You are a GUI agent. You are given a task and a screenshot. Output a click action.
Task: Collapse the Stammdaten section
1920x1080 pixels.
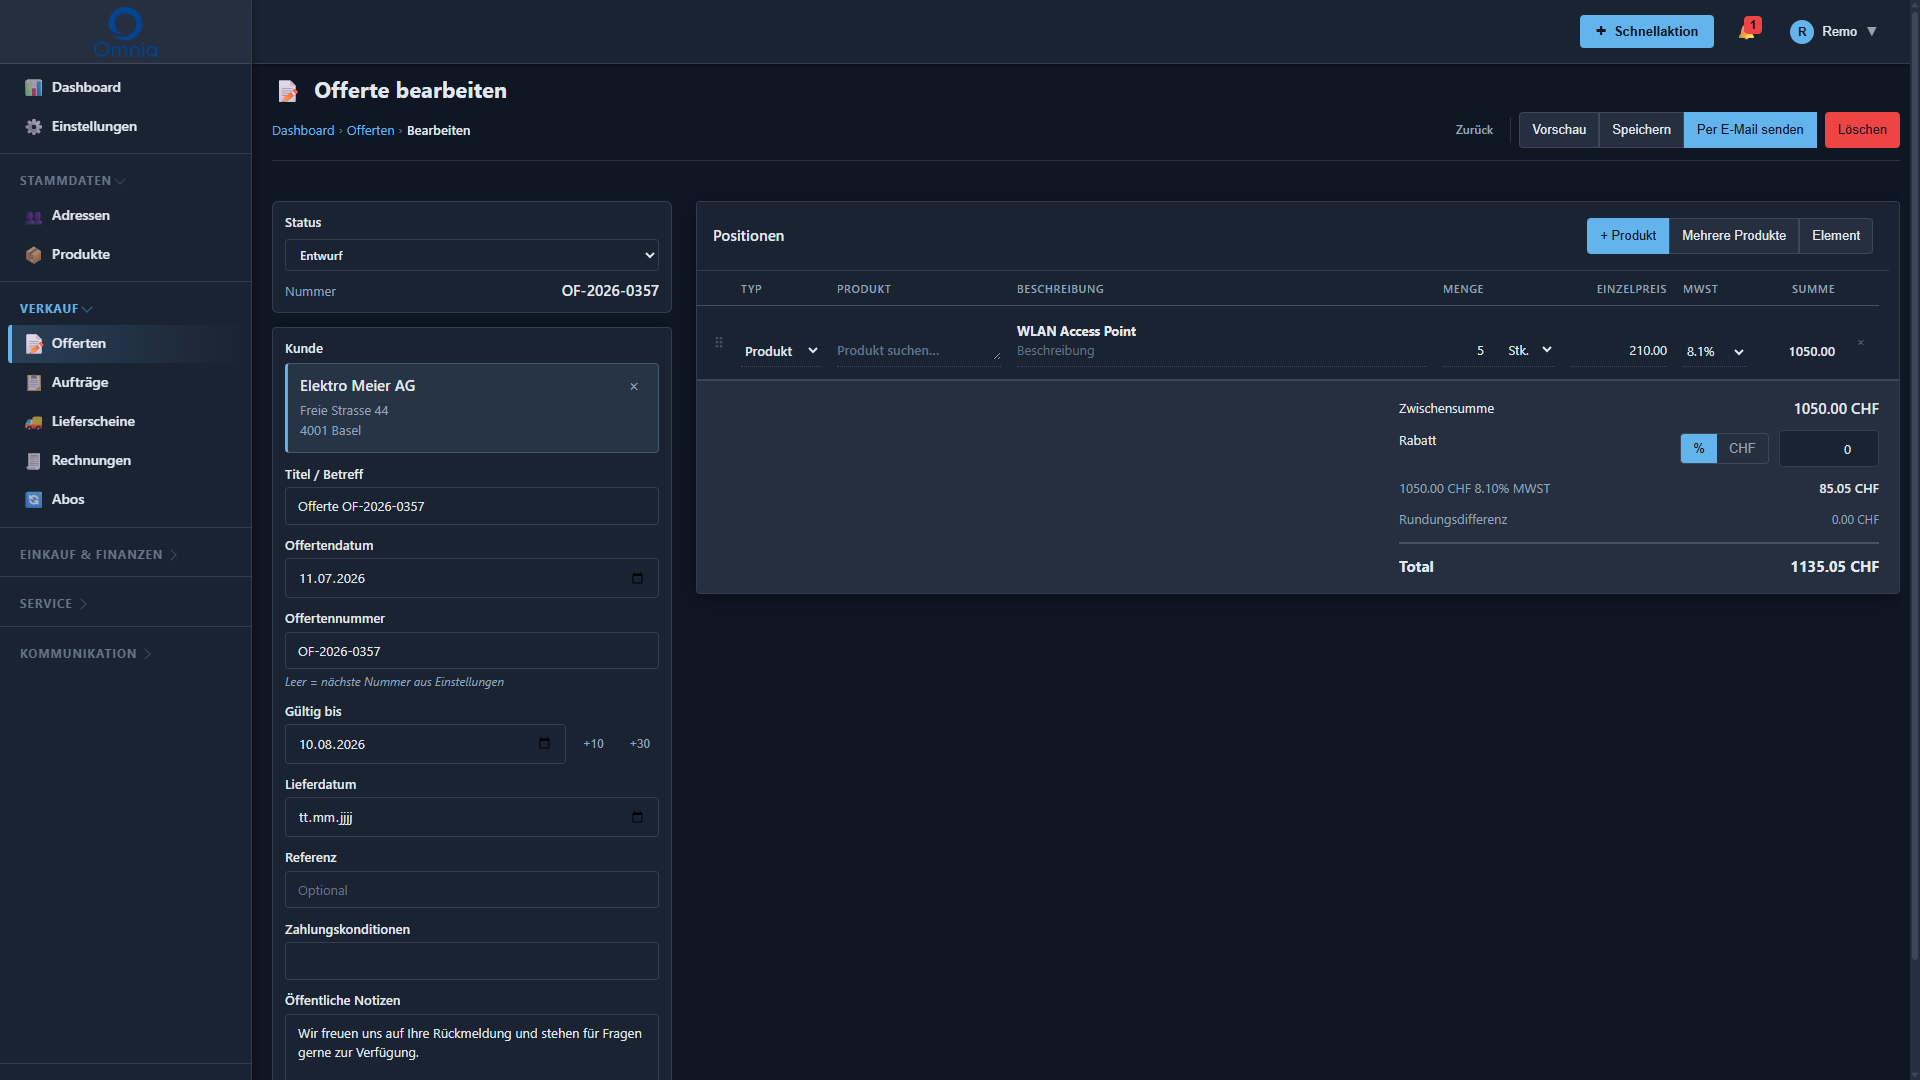(x=72, y=181)
